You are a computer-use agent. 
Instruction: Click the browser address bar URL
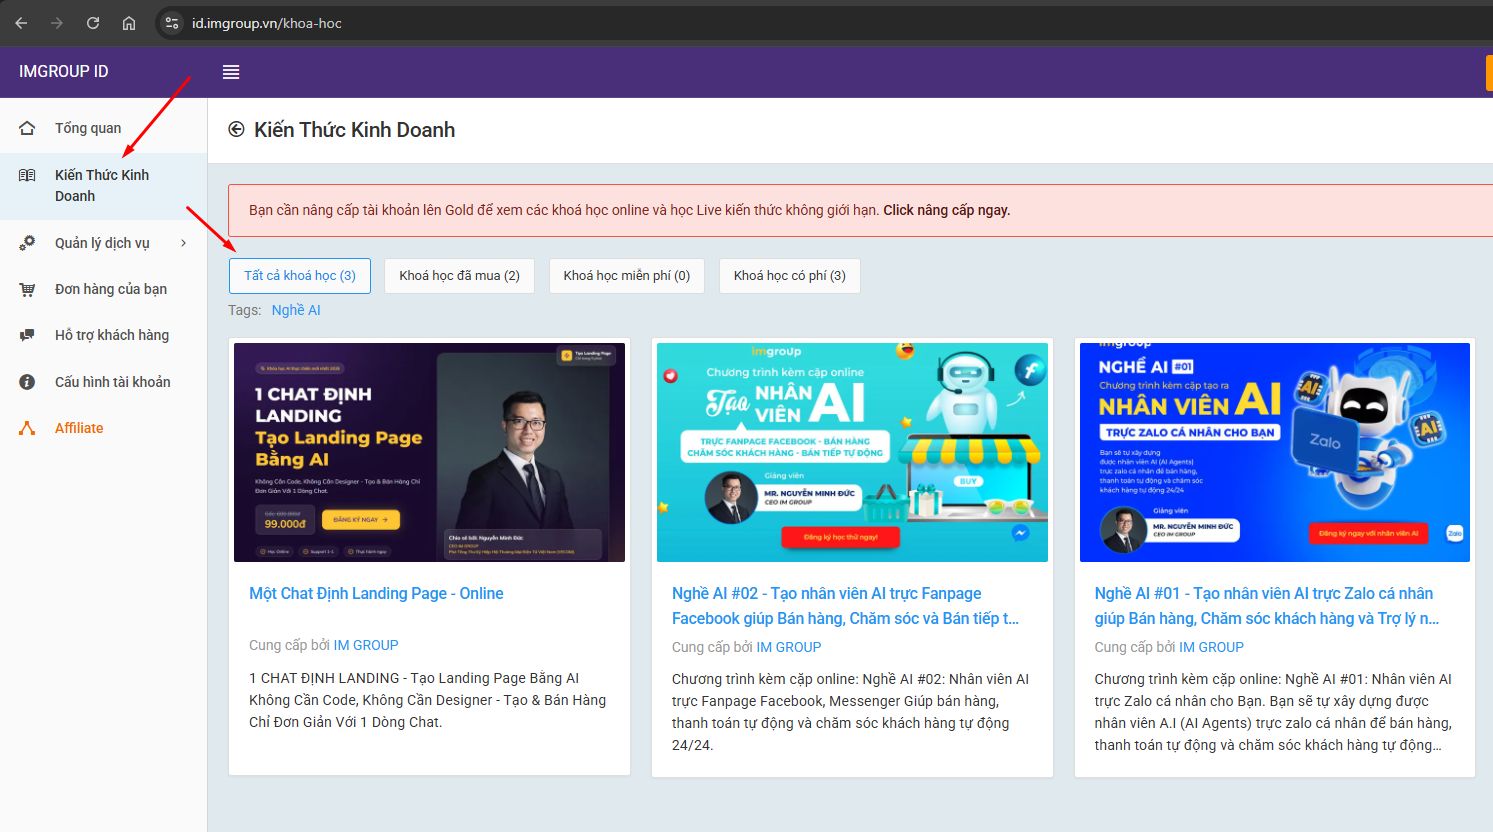tap(267, 23)
